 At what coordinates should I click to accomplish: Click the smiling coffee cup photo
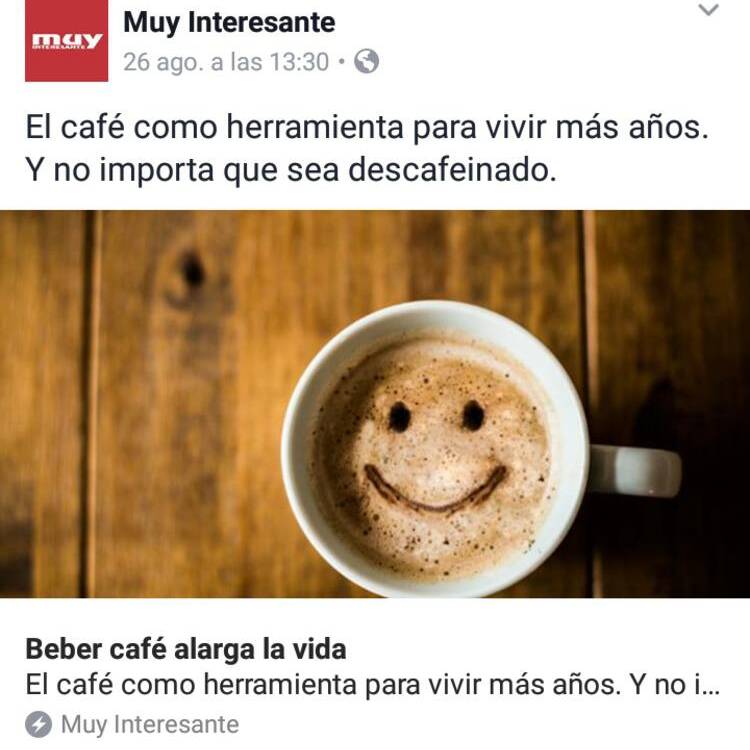point(375,404)
